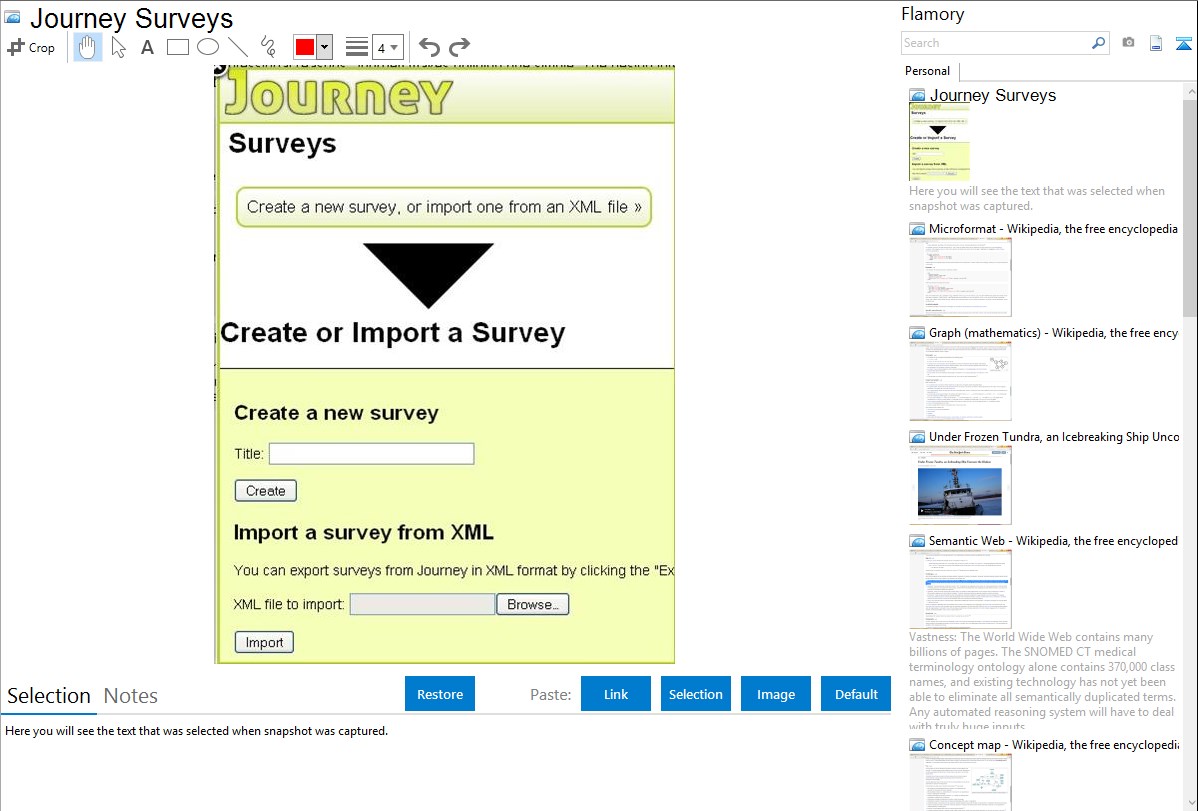Click the icon beside Journey Surveys list entry
The width and height of the screenshot is (1198, 811).
[x=917, y=96]
